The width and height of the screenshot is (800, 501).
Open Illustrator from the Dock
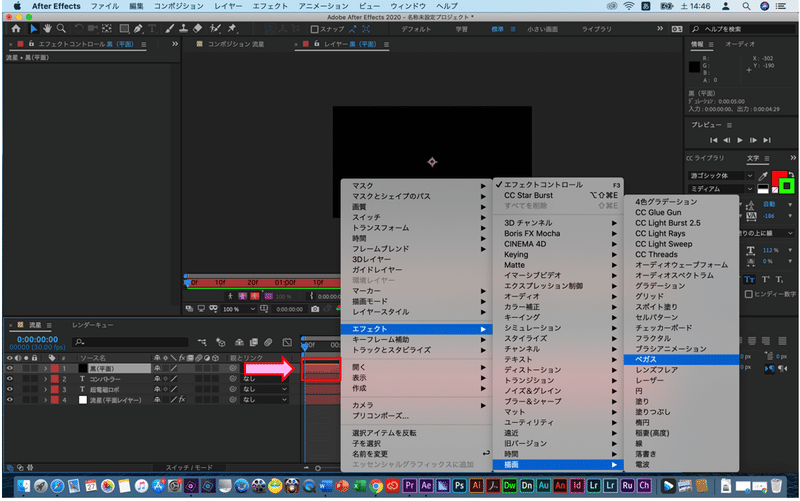476,486
